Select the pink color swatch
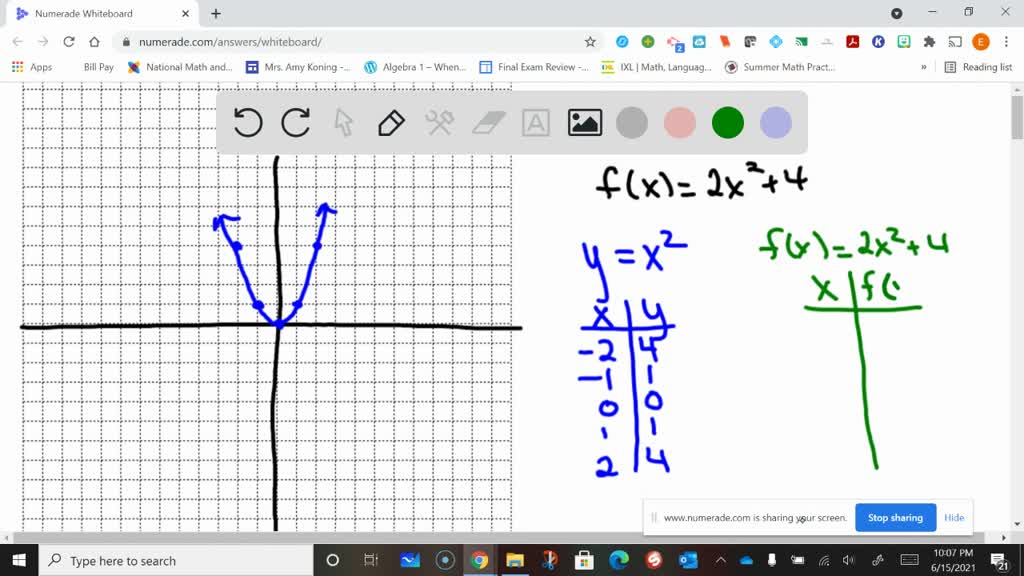The width and height of the screenshot is (1024, 576). click(x=680, y=122)
